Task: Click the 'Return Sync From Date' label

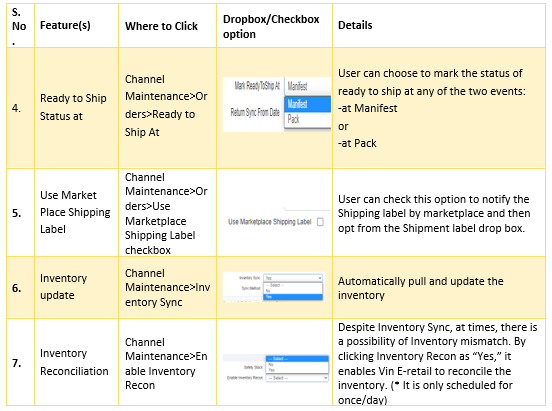Action: tap(255, 112)
